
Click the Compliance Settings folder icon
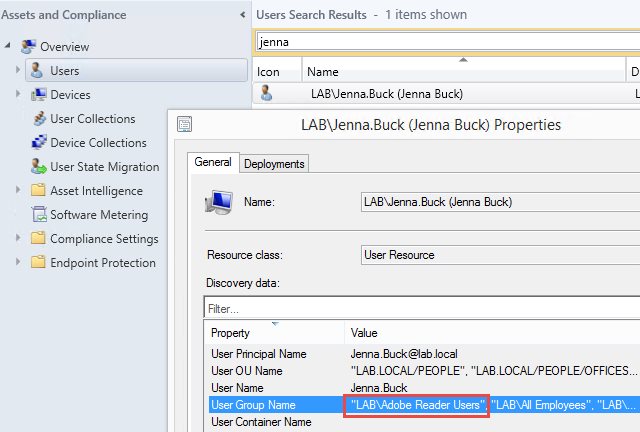(x=38, y=238)
